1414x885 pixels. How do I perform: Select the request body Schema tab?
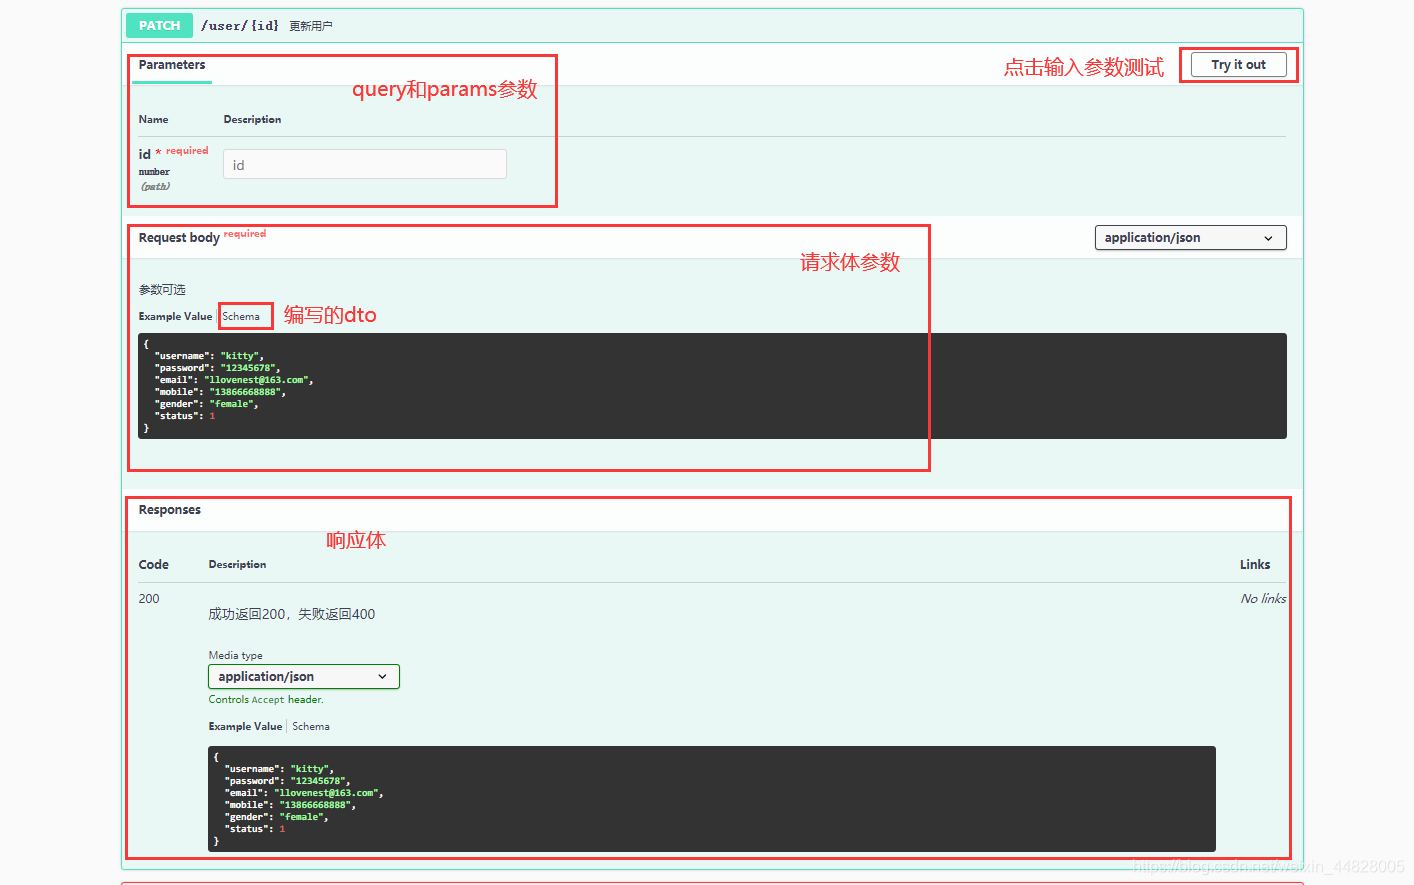coord(241,317)
